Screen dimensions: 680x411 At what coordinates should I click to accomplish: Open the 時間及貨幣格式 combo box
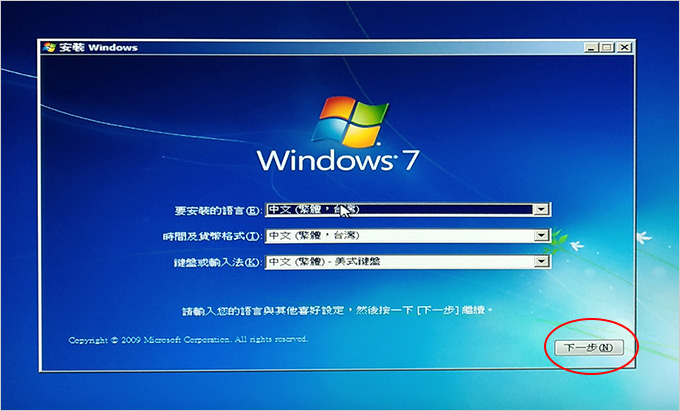pyautogui.click(x=408, y=236)
